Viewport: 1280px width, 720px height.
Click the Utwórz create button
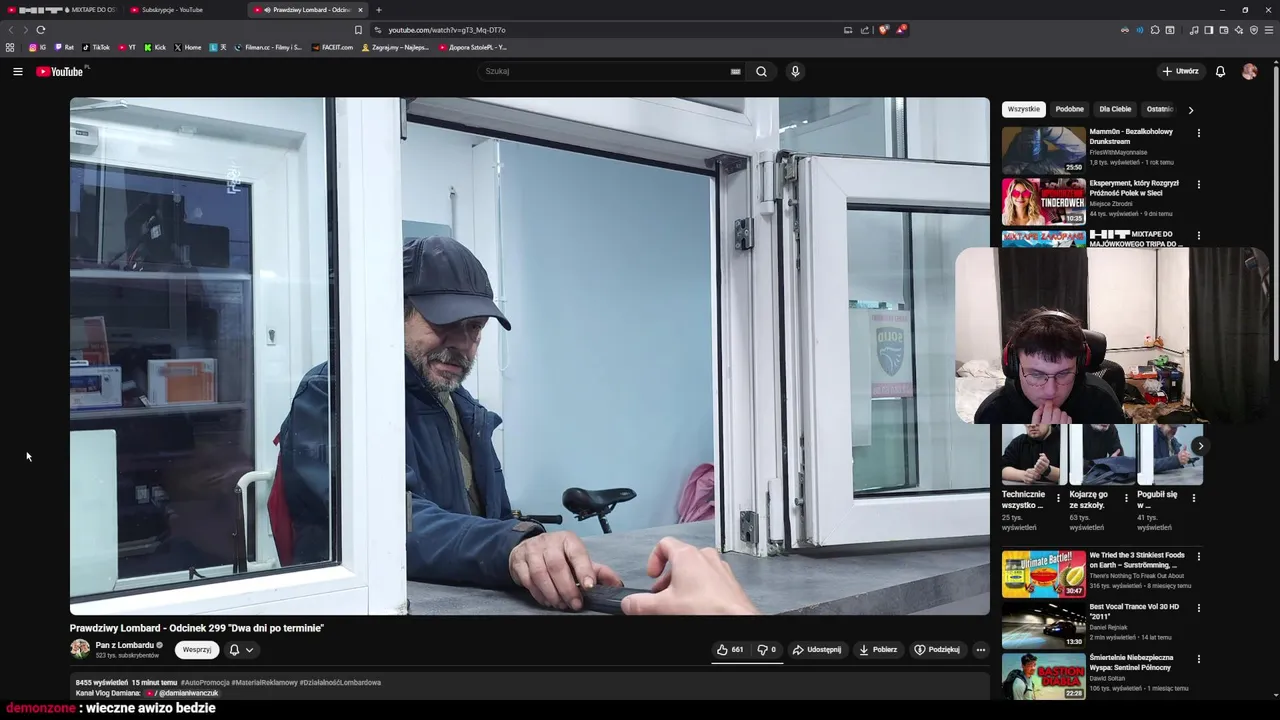(x=1180, y=71)
